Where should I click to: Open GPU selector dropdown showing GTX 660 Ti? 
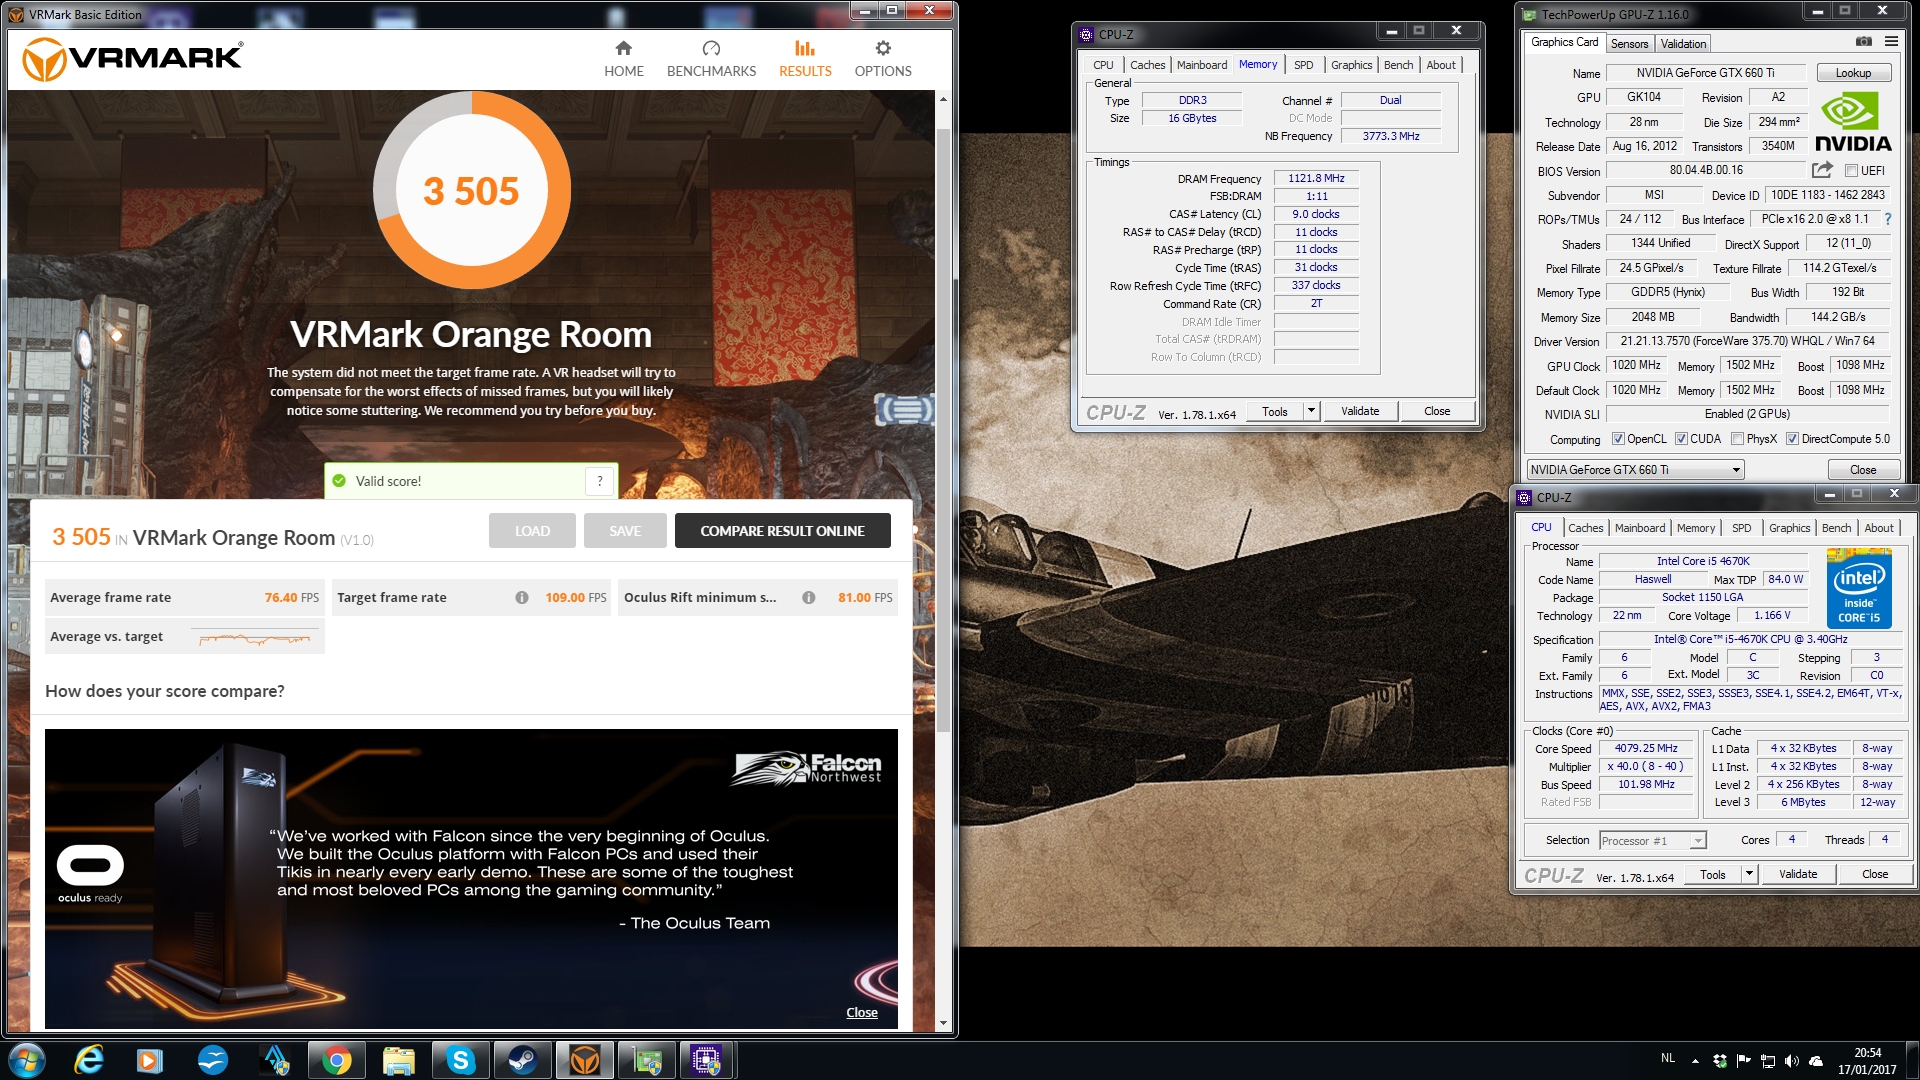click(1635, 470)
